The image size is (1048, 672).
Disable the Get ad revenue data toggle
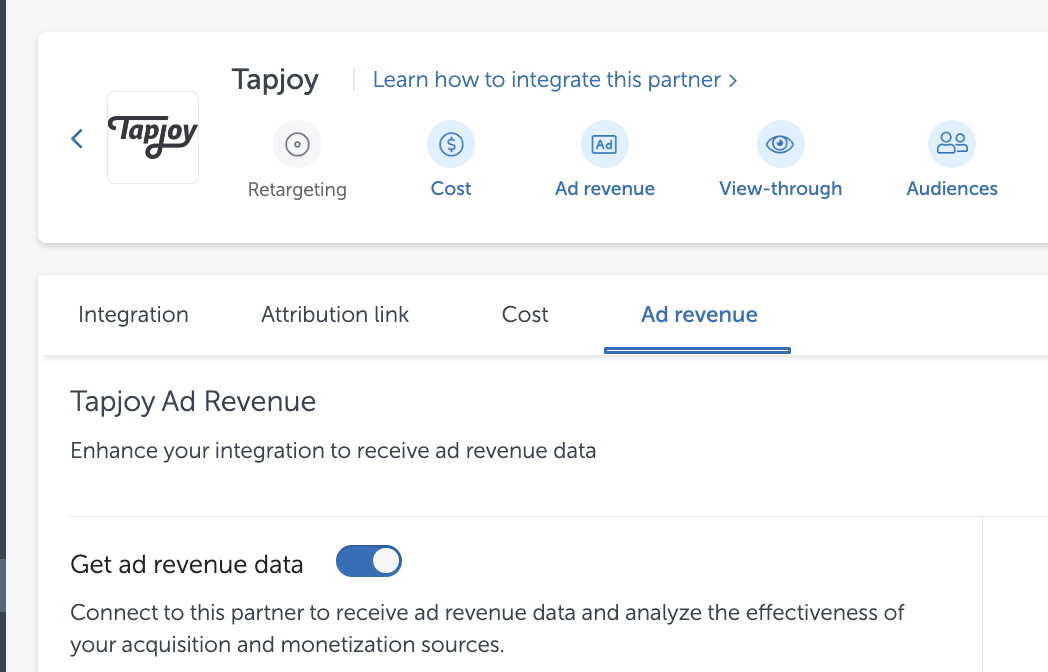tap(369, 561)
